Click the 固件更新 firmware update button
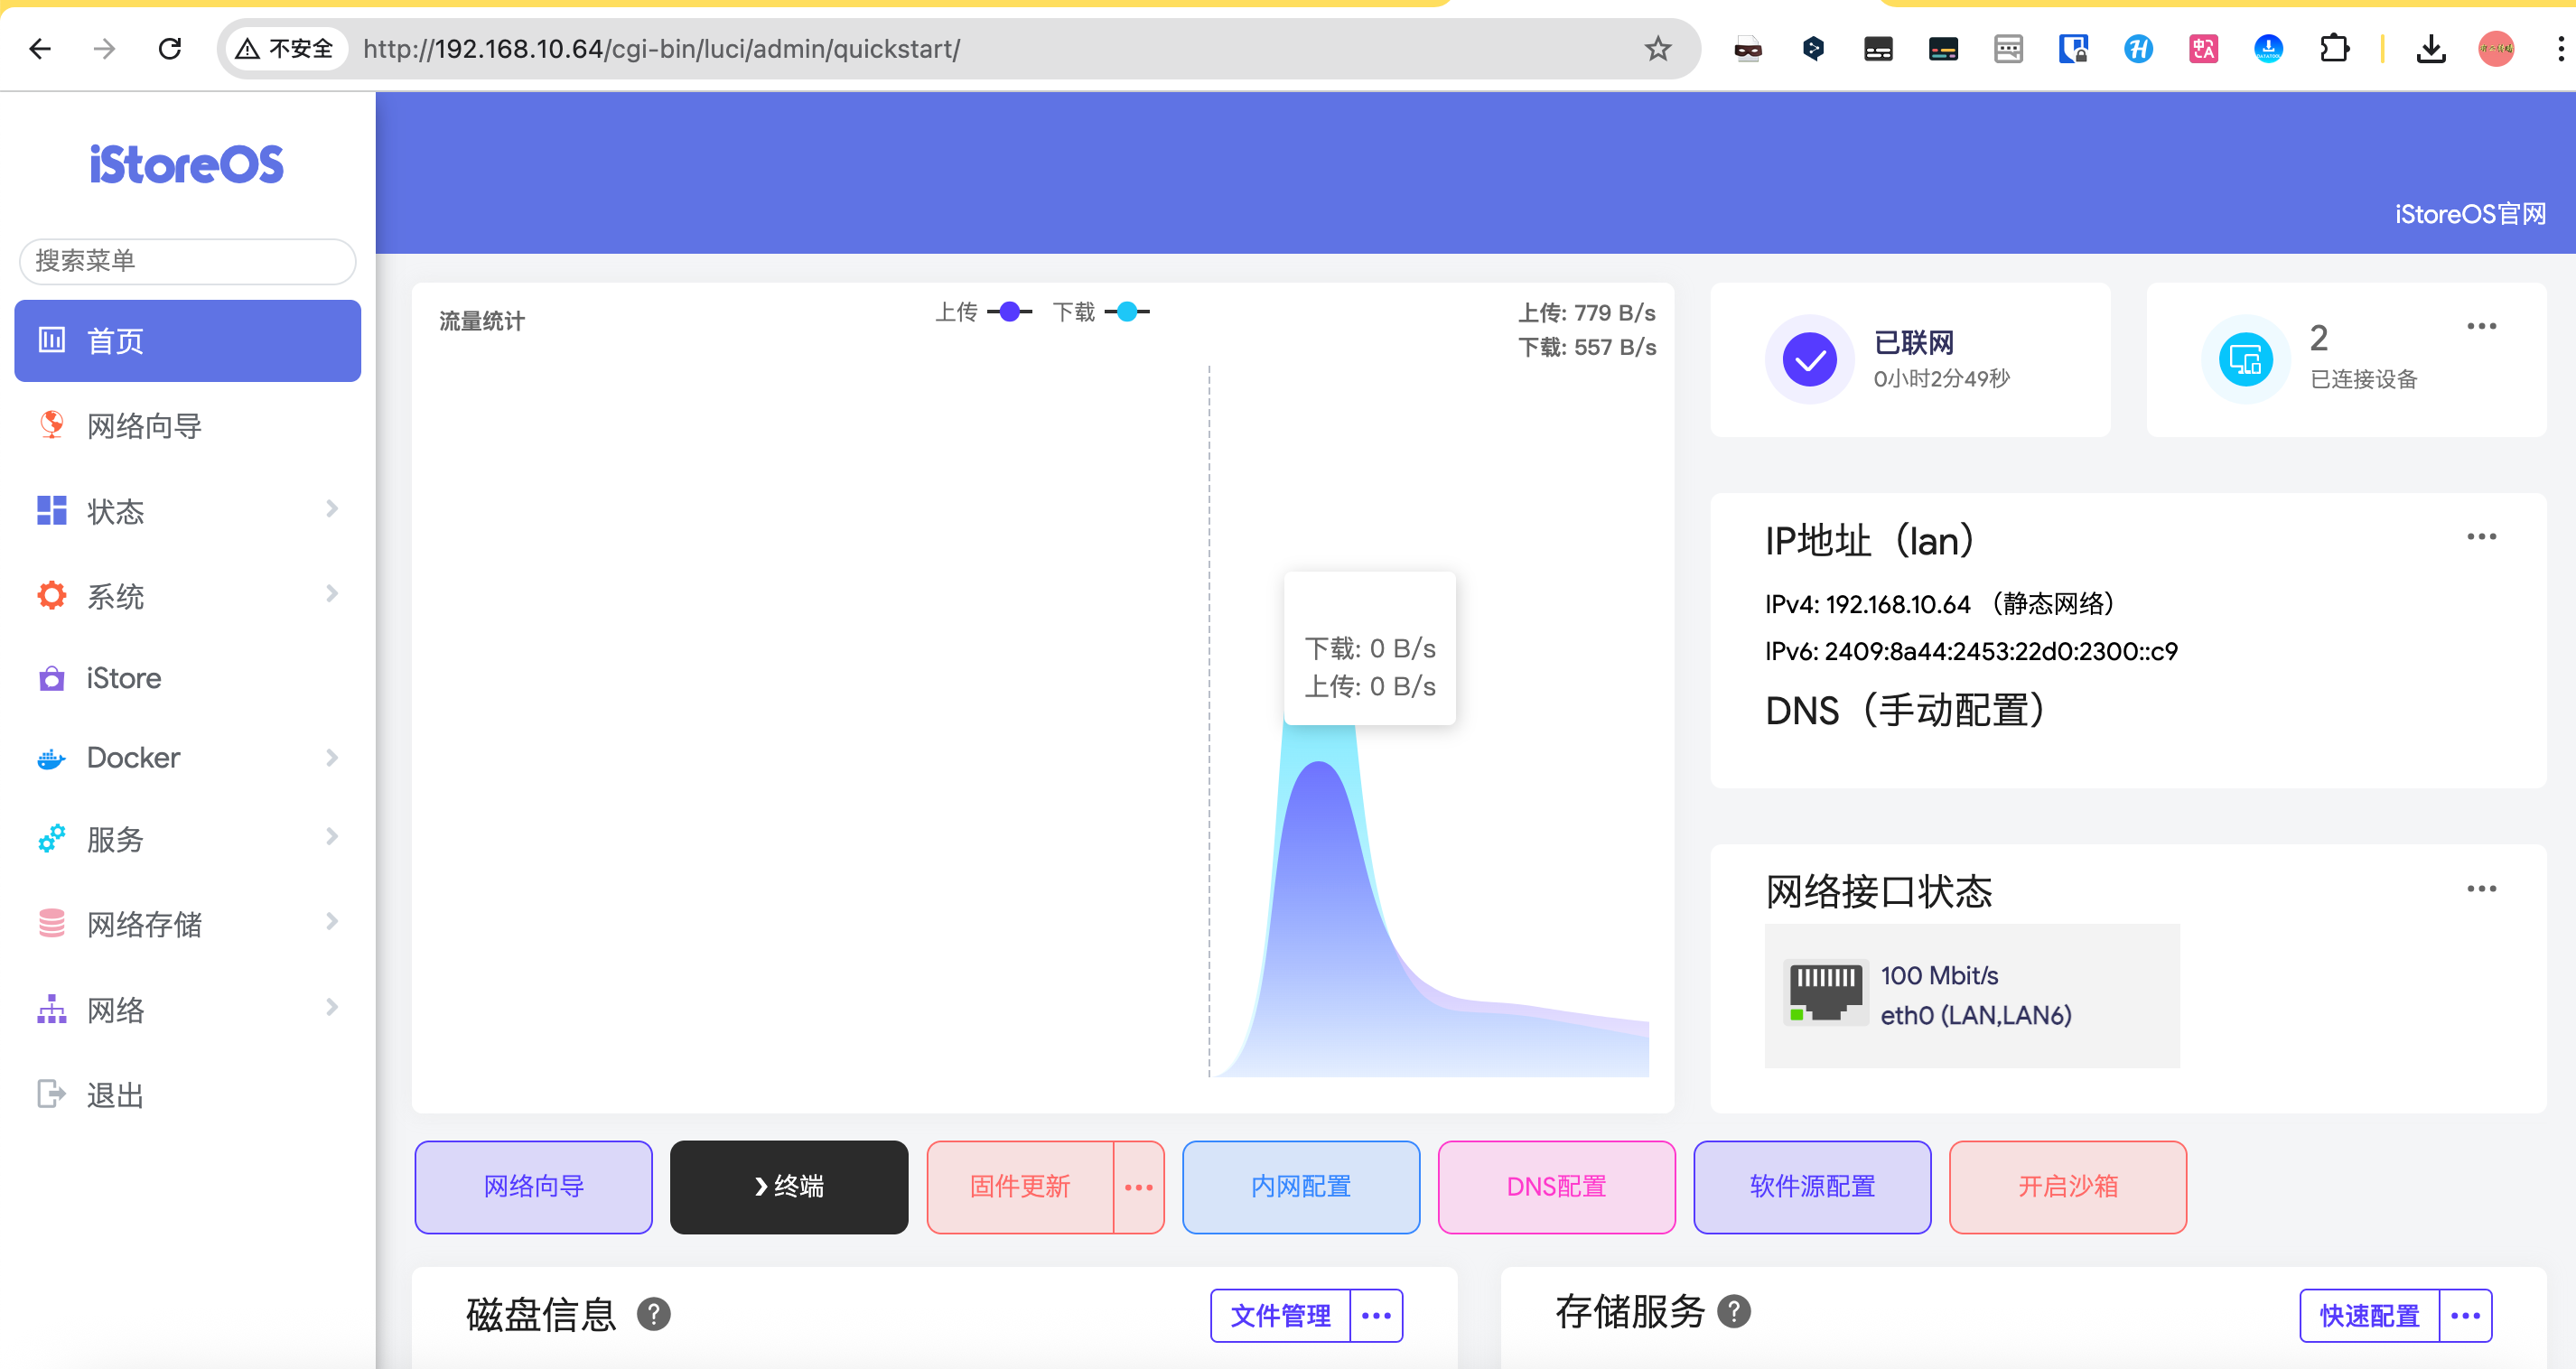 [1020, 1187]
